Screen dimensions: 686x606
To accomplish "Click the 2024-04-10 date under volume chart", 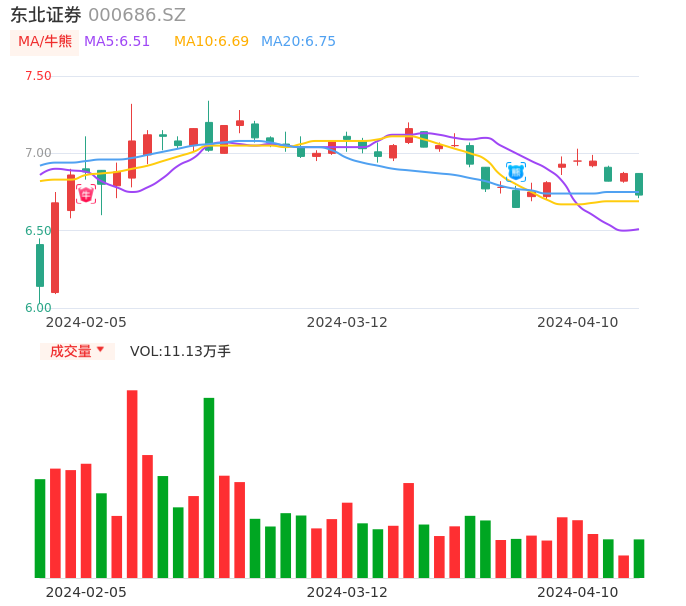I will click(578, 592).
